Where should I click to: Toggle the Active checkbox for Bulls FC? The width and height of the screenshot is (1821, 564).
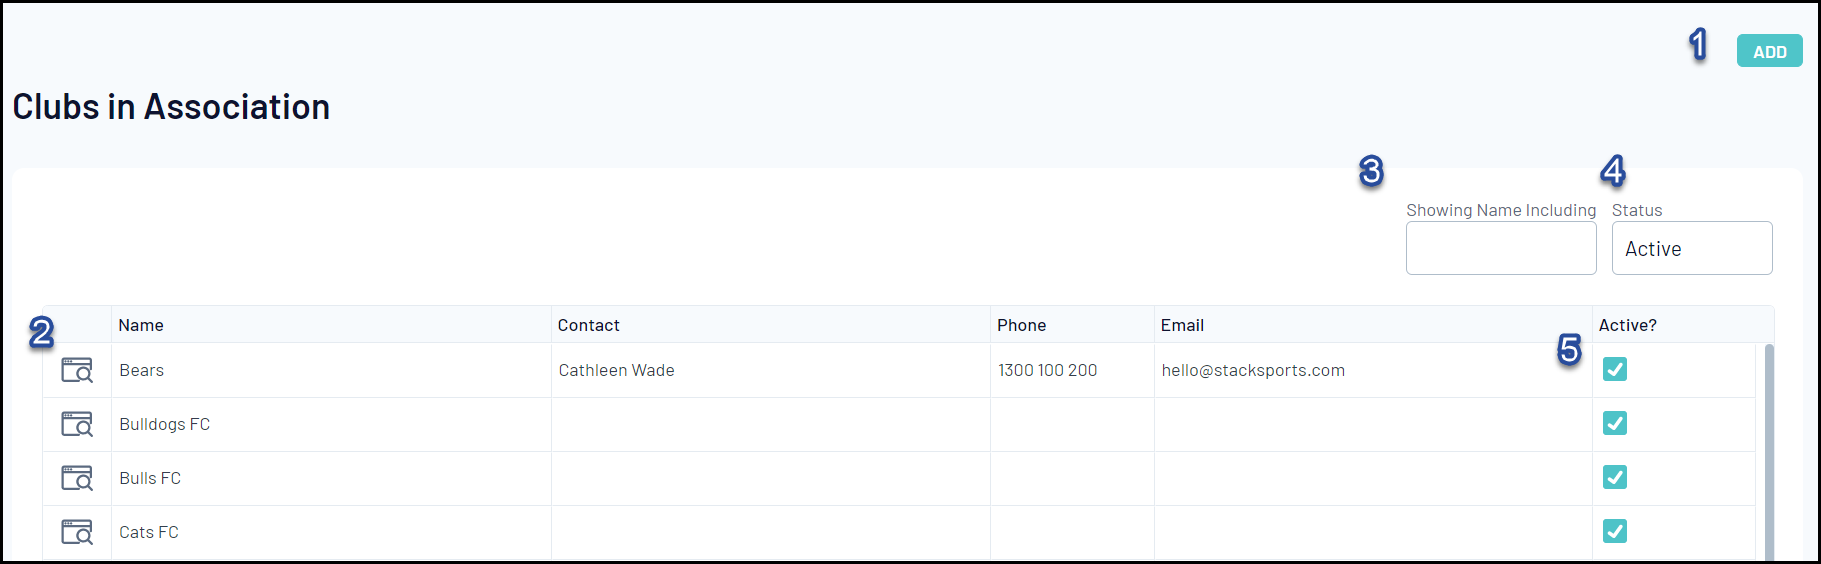pyautogui.click(x=1615, y=477)
